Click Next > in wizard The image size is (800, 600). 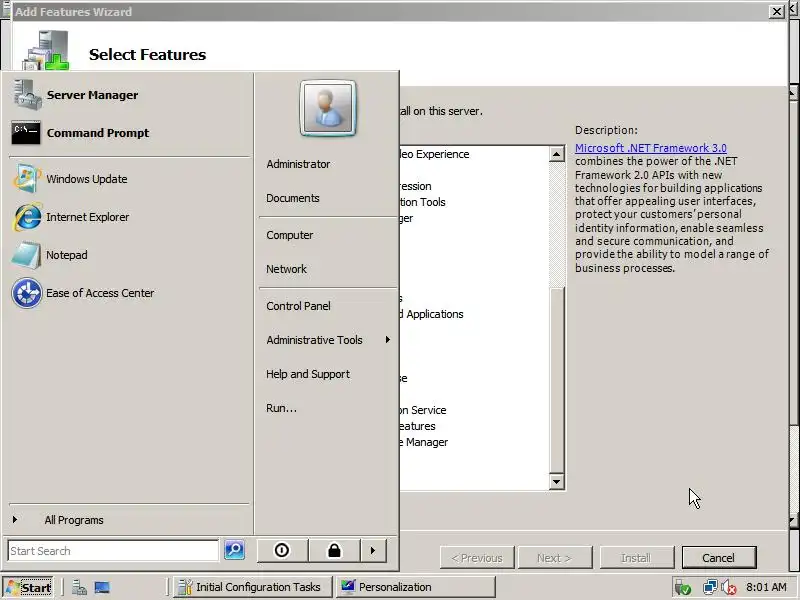click(555, 558)
